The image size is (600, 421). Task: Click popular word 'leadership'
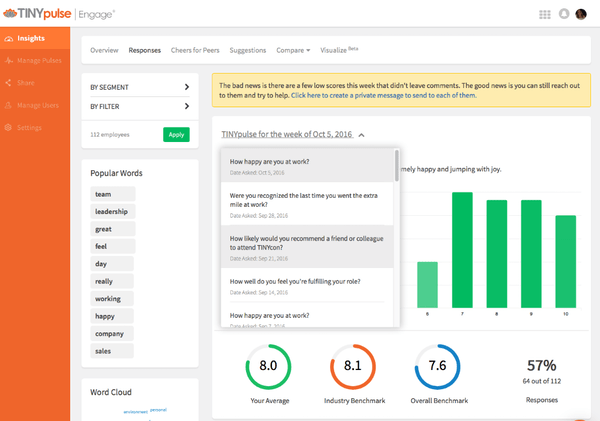[x=112, y=212]
